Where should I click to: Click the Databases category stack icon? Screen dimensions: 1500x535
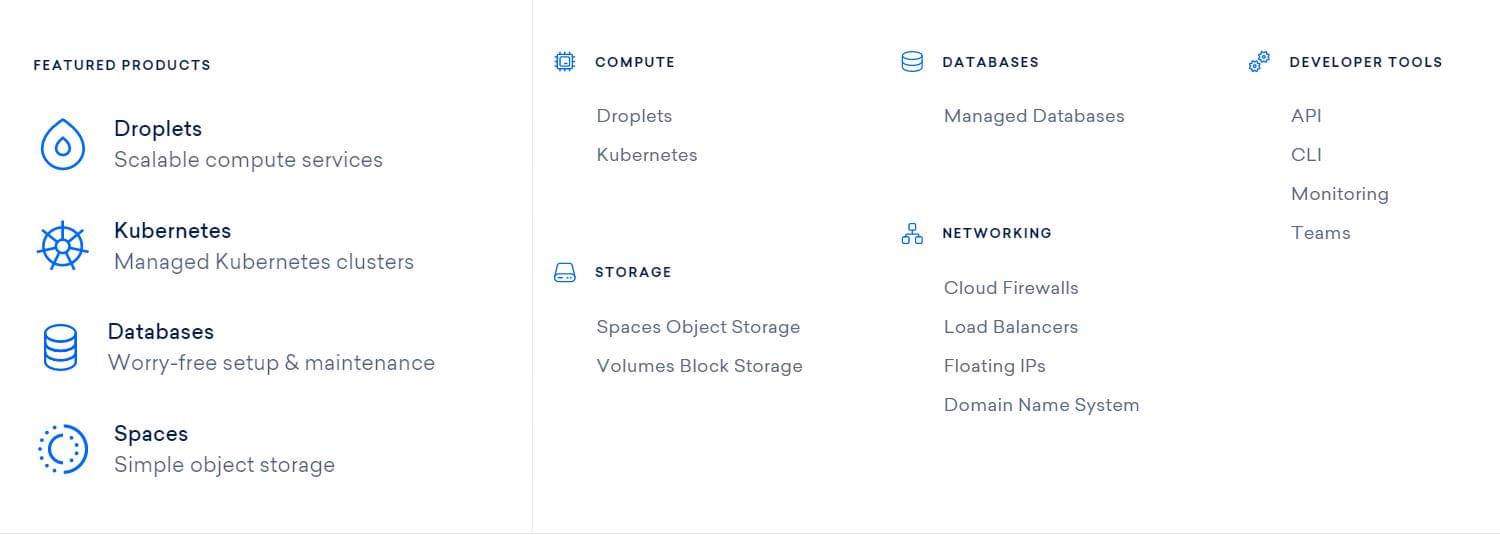912,62
